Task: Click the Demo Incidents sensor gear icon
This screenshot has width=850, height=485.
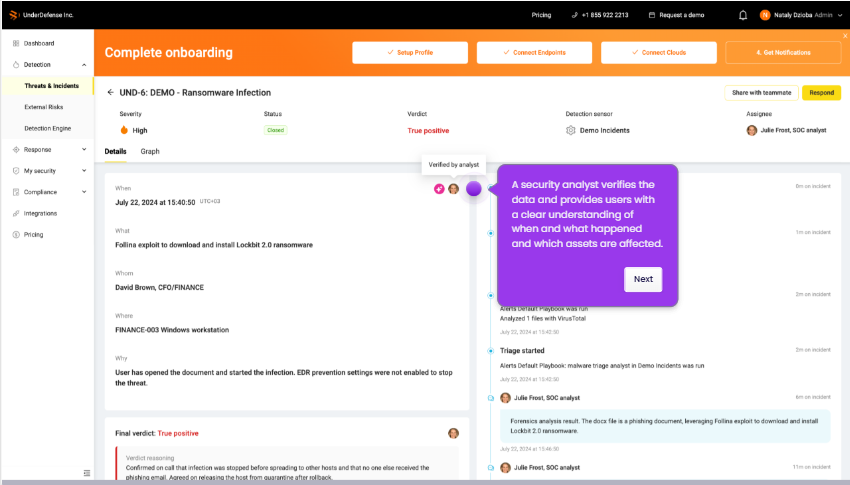Action: point(570,131)
